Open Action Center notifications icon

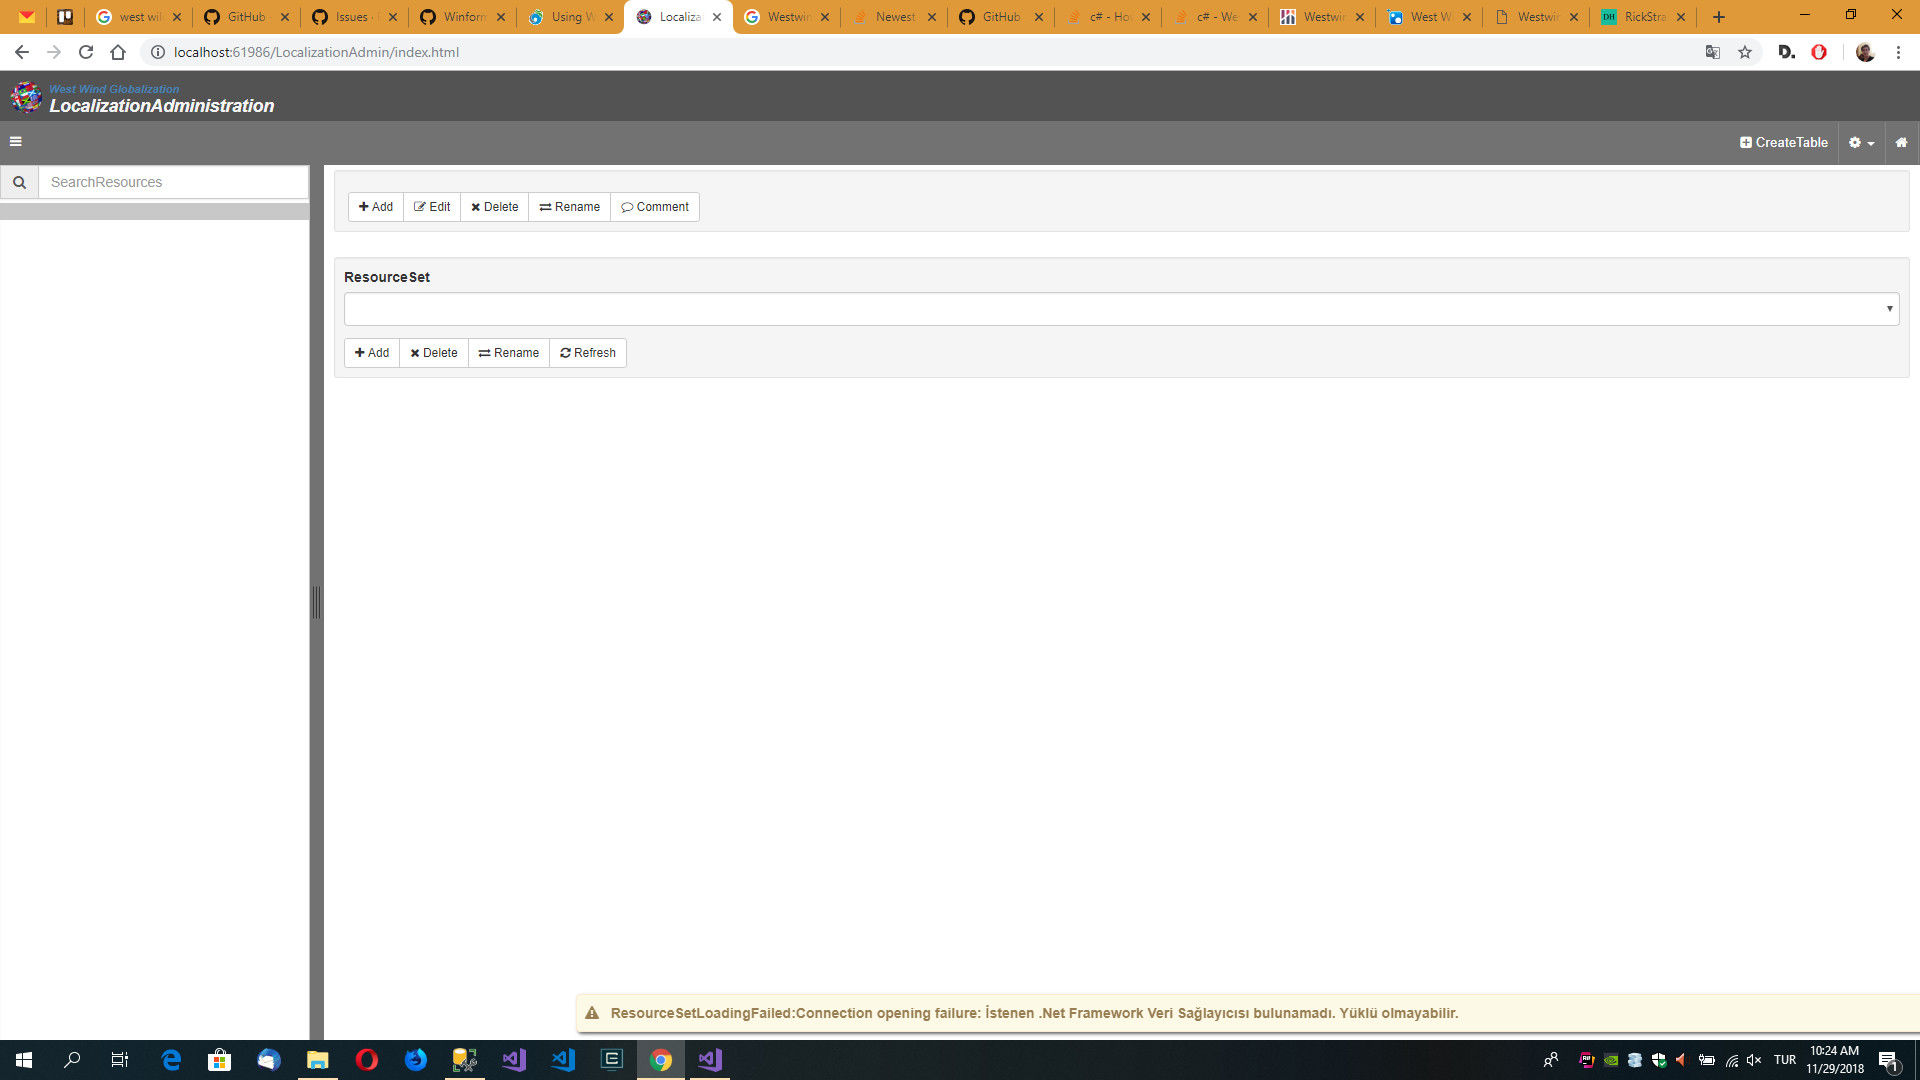click(x=1888, y=1060)
